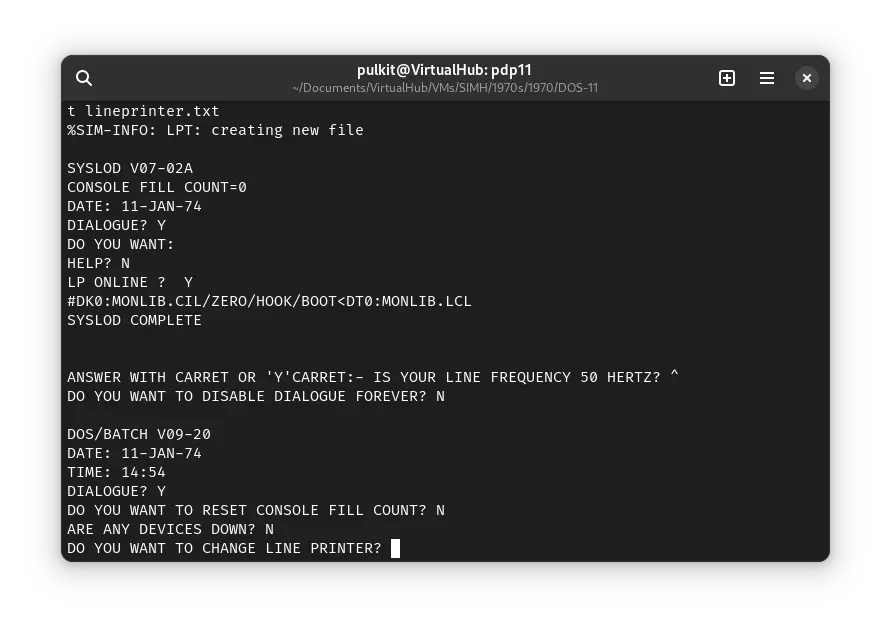This screenshot has width=891, height=629.
Task: Click the DOS/BATCH V09-20 text line
Action: [x=138, y=434]
